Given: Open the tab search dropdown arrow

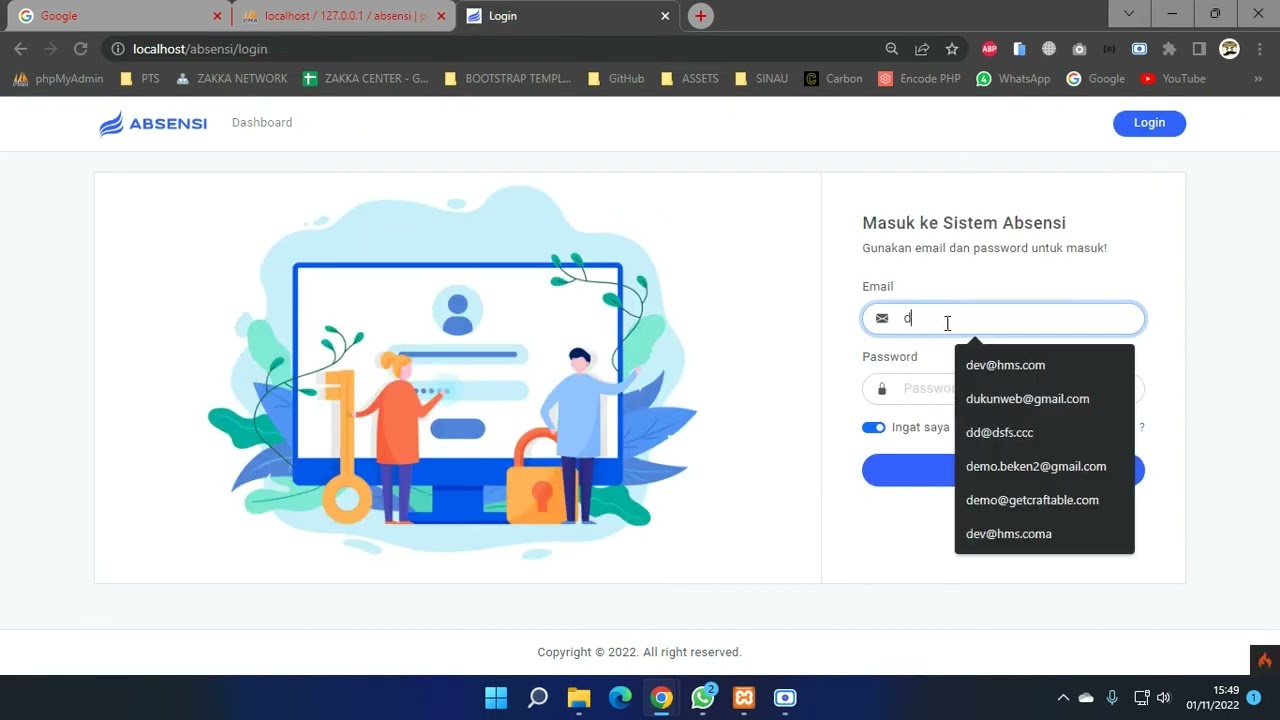Looking at the screenshot, I should [x=1129, y=14].
